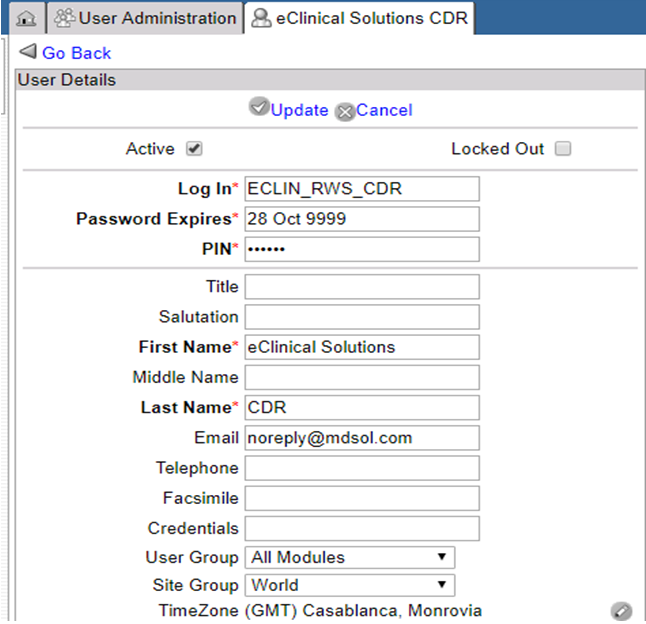Click the Credentials field
Image resolution: width=646 pixels, height=624 pixels.
(362, 528)
